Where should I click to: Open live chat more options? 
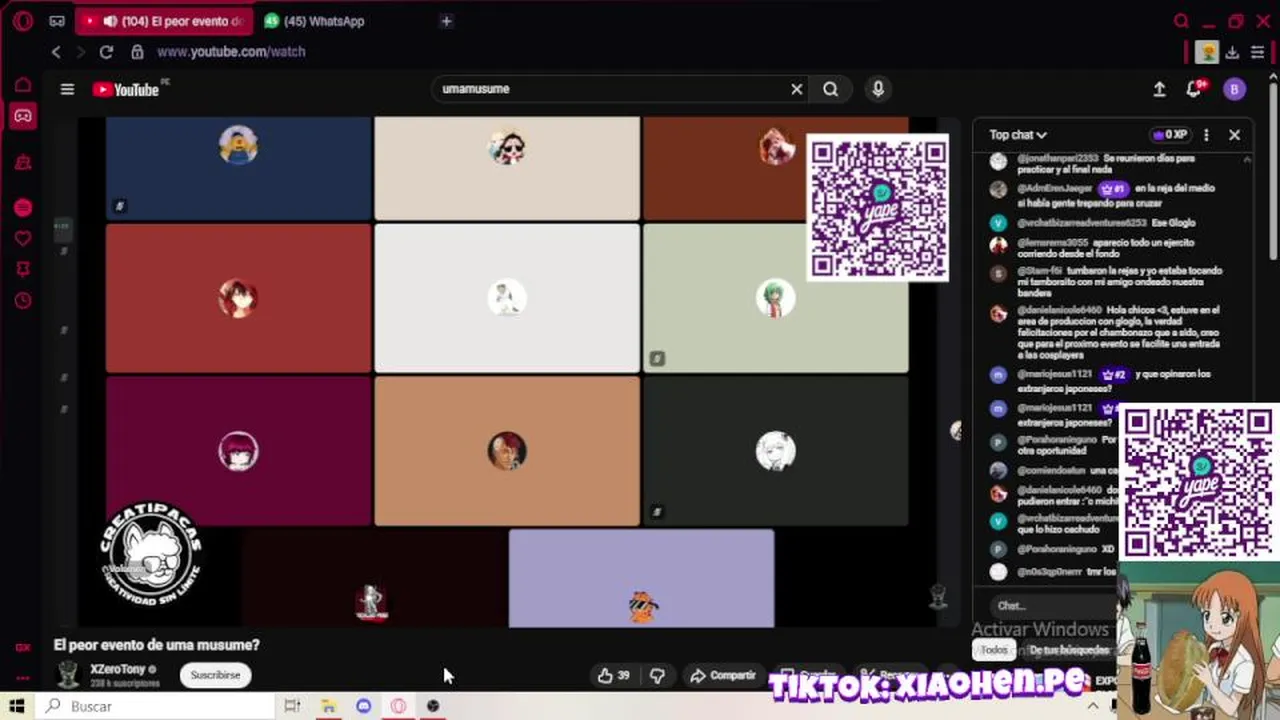1206,135
